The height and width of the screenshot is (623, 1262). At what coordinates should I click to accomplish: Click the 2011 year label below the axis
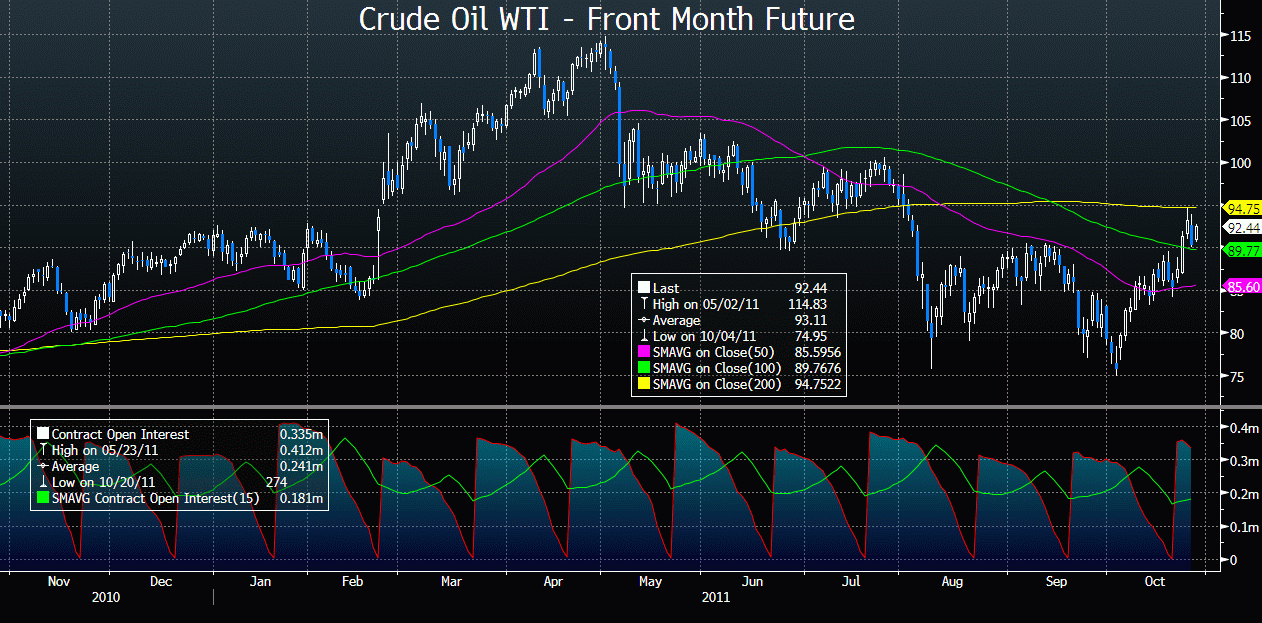click(714, 597)
